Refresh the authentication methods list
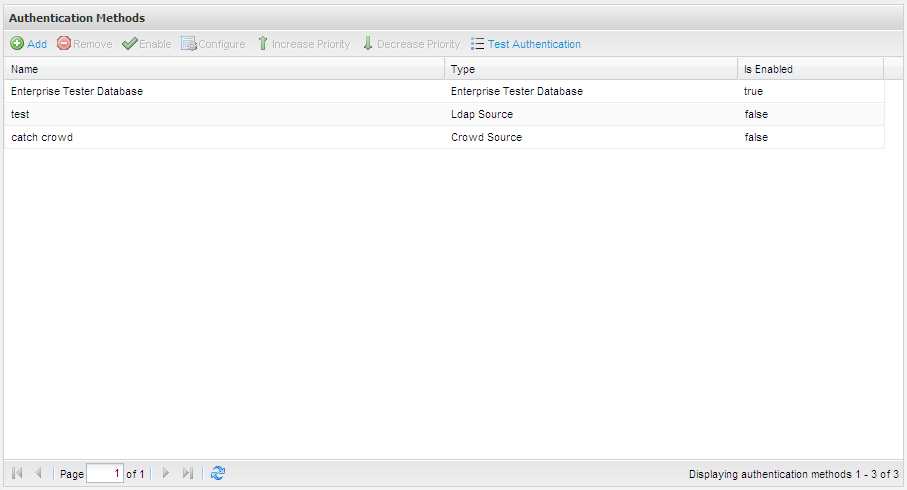 click(218, 473)
